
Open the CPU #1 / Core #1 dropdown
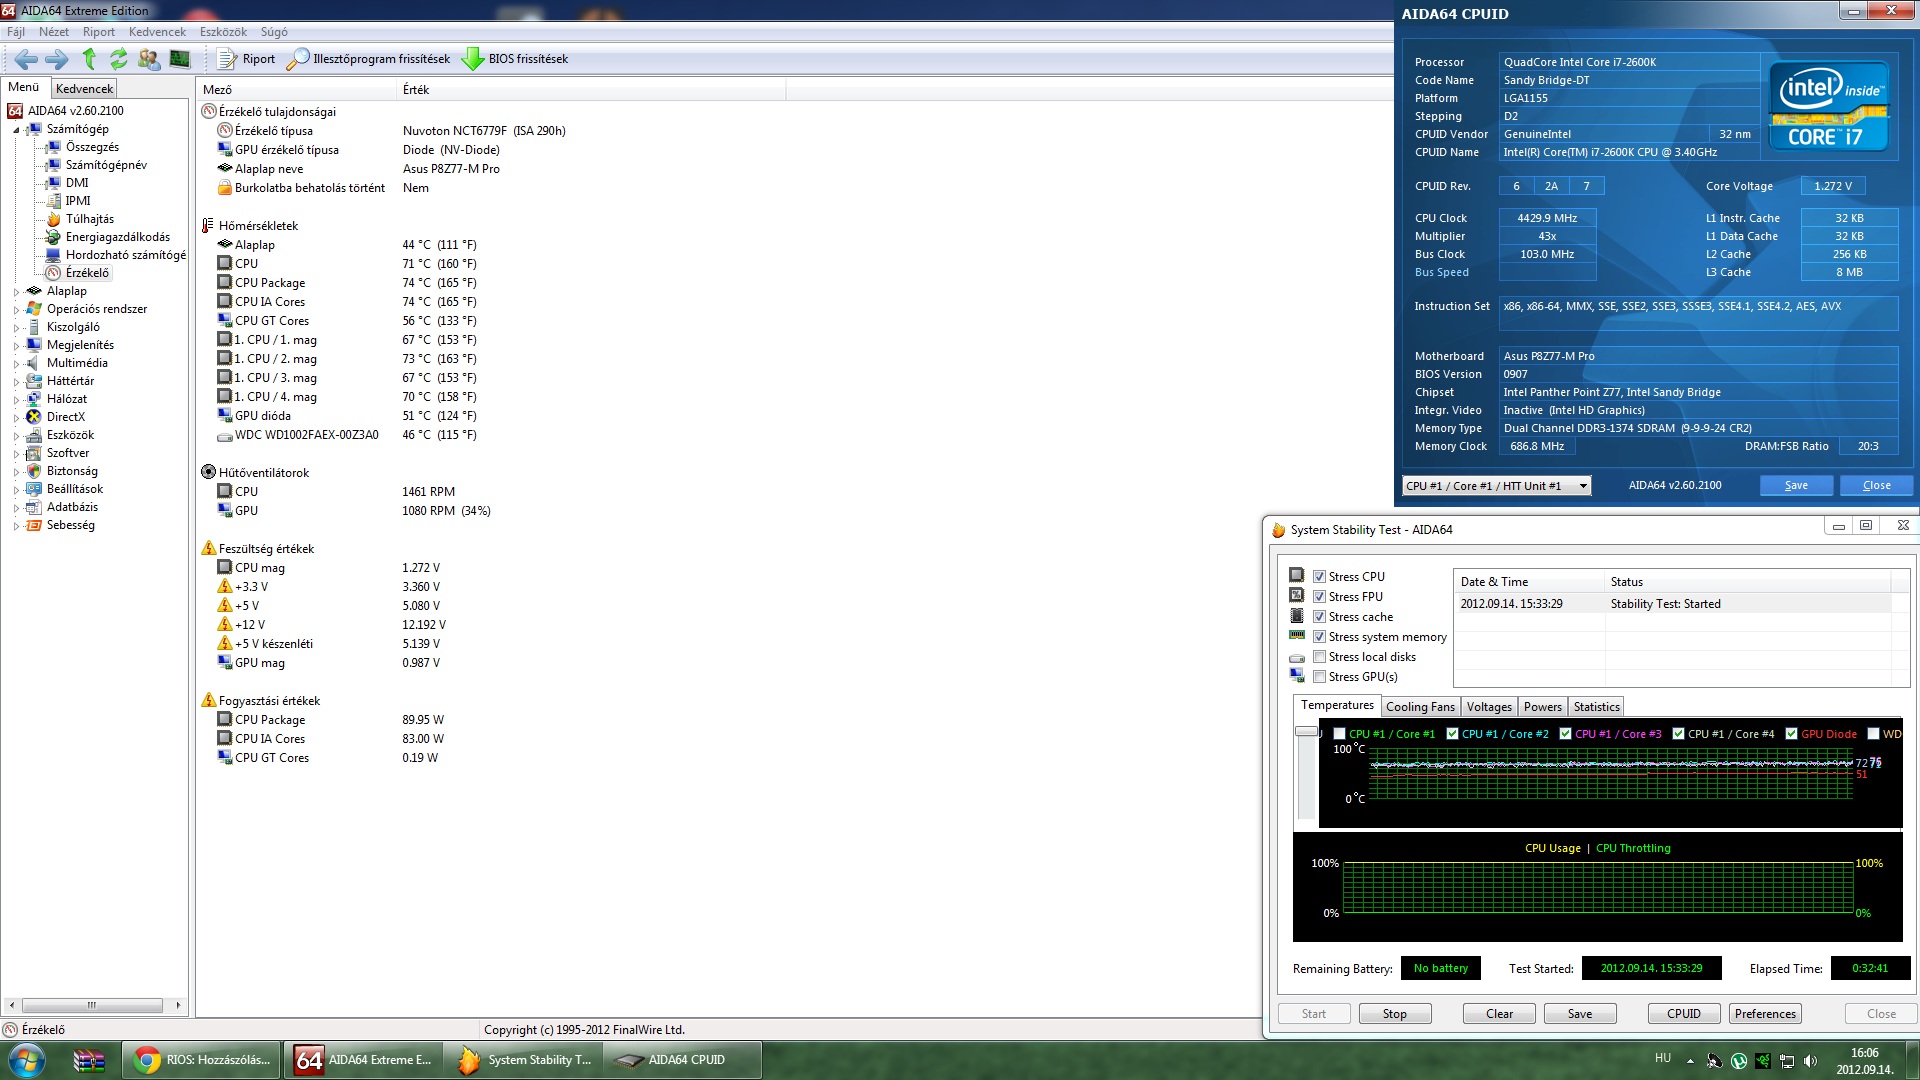1496,486
